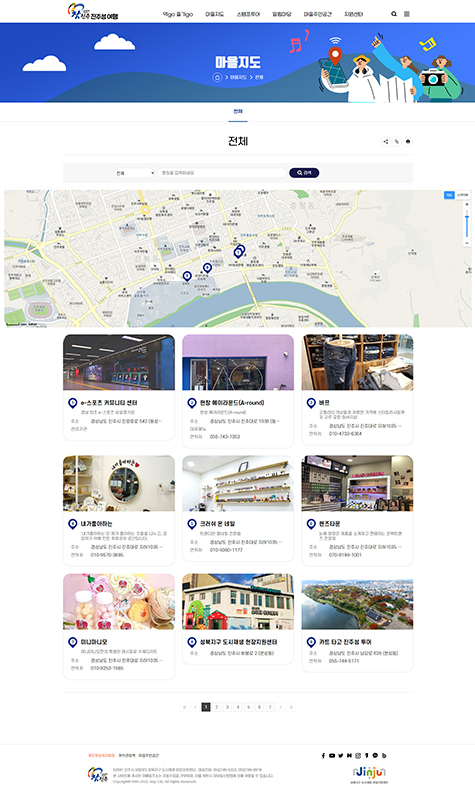The height and width of the screenshot is (800, 475).
Task: Open the pink candy jars card image
Action: [119, 602]
